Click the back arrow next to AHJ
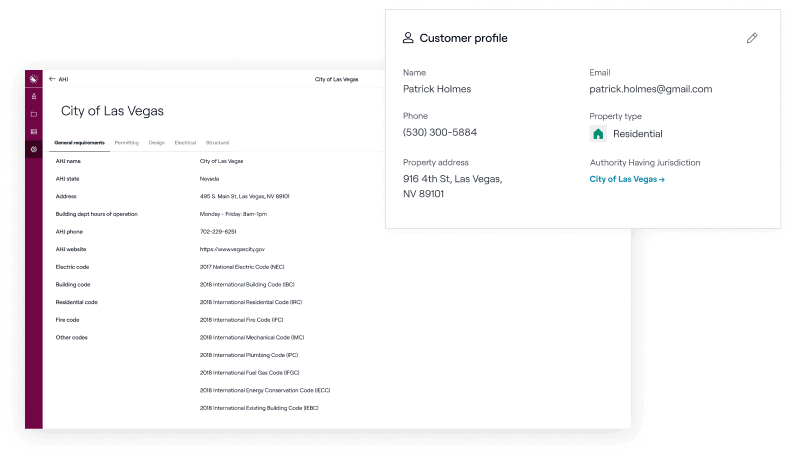This screenshot has width=795, height=458. click(52, 79)
